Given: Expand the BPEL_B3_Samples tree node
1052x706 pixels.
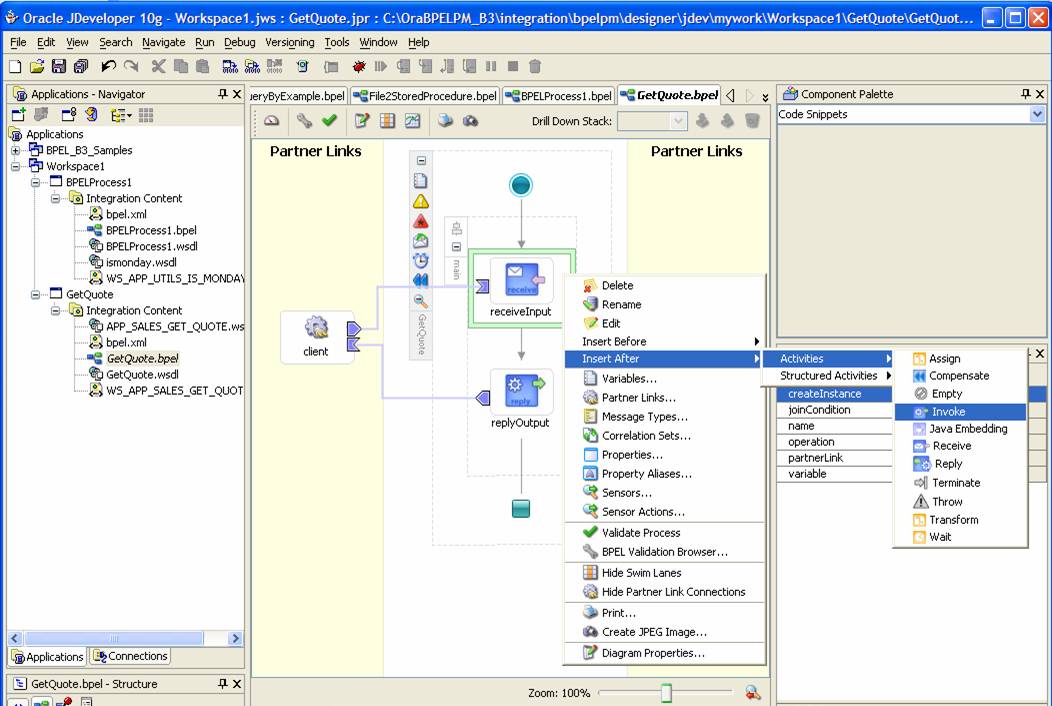Looking at the screenshot, I should [x=16, y=151].
